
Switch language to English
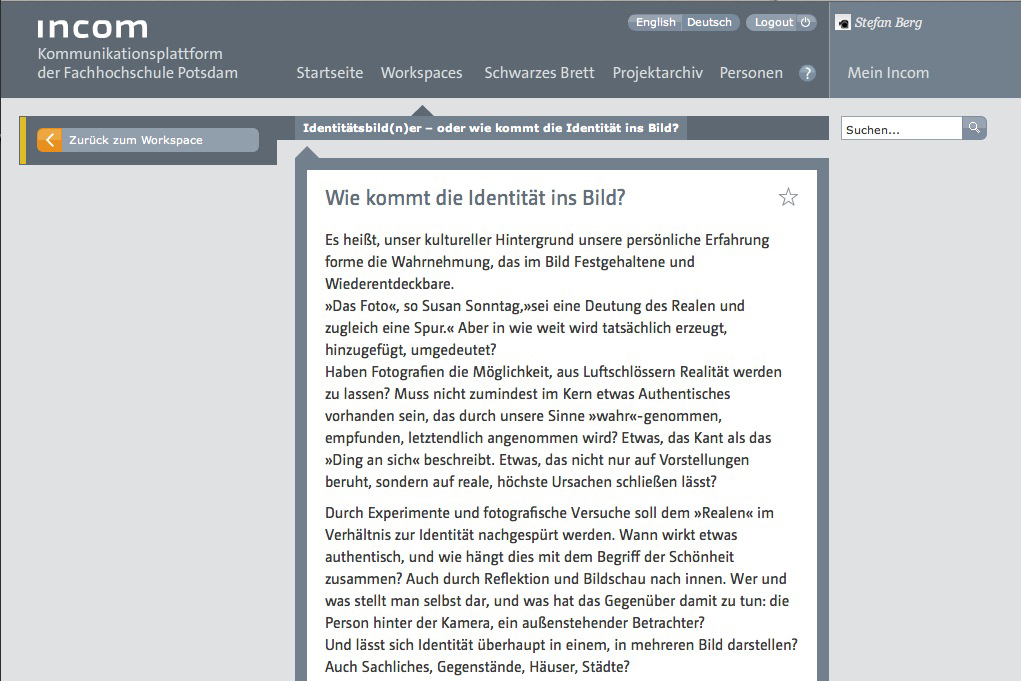[655, 22]
